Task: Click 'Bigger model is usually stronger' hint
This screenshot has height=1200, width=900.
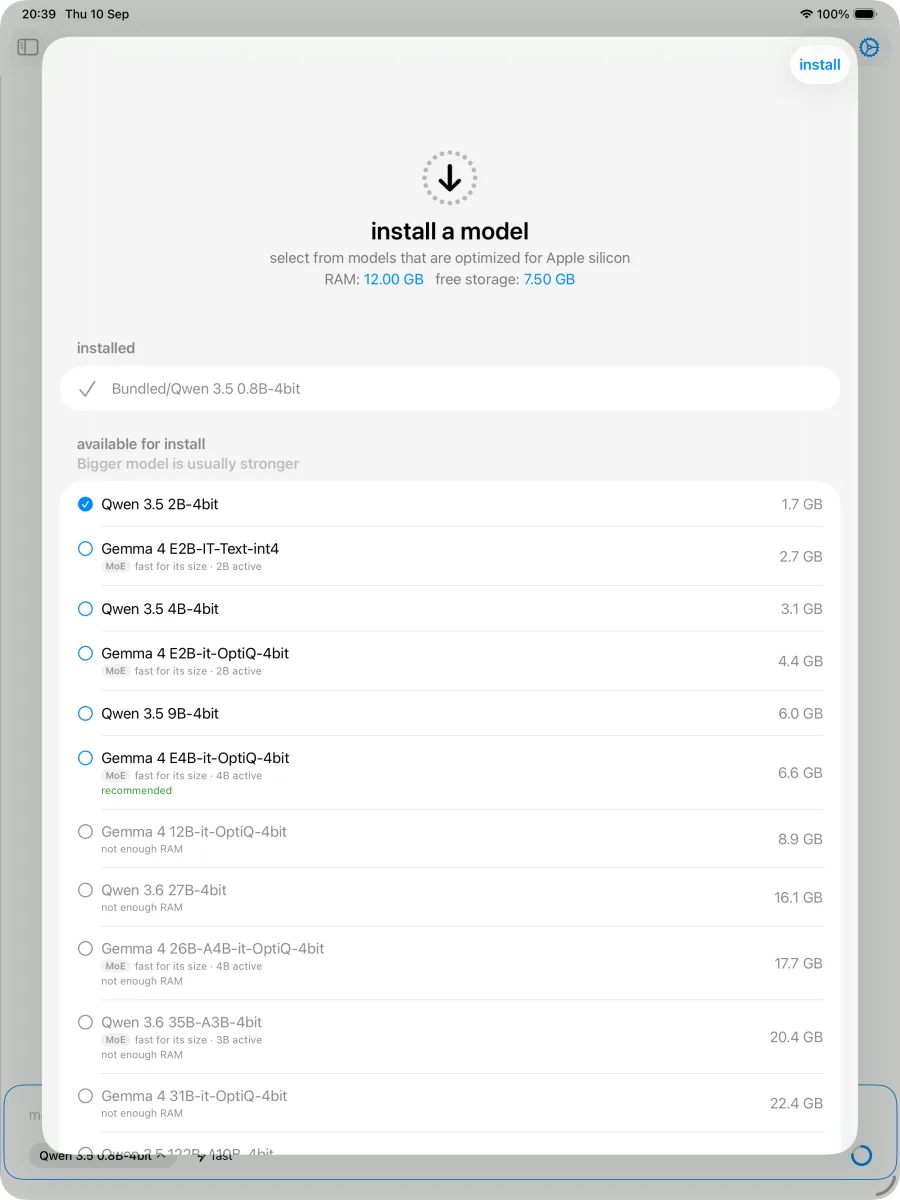Action: coord(188,464)
